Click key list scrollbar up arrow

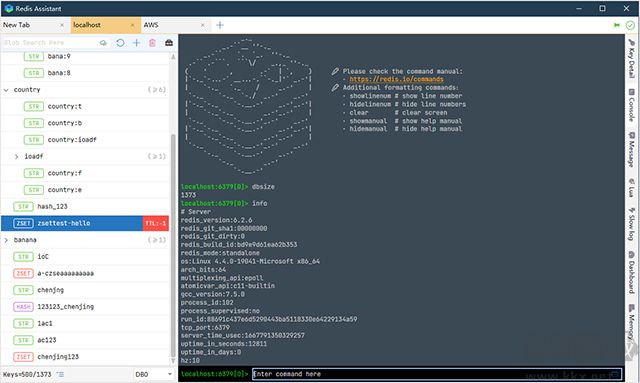pos(173,57)
